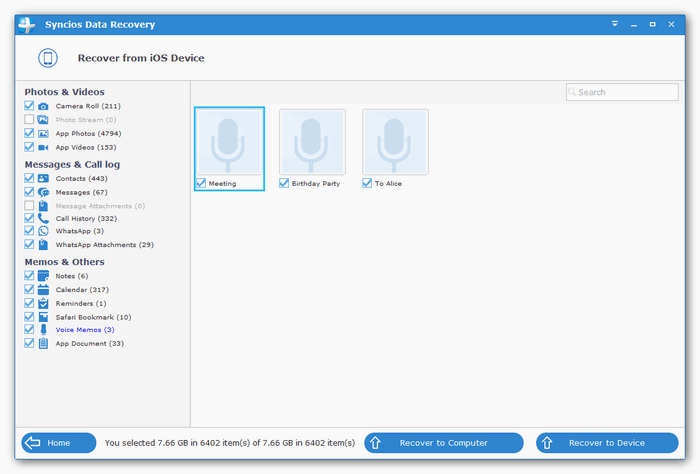Viewport: 700px width, 474px height.
Task: Click the WhatsApp logo icon
Action: click(x=44, y=231)
